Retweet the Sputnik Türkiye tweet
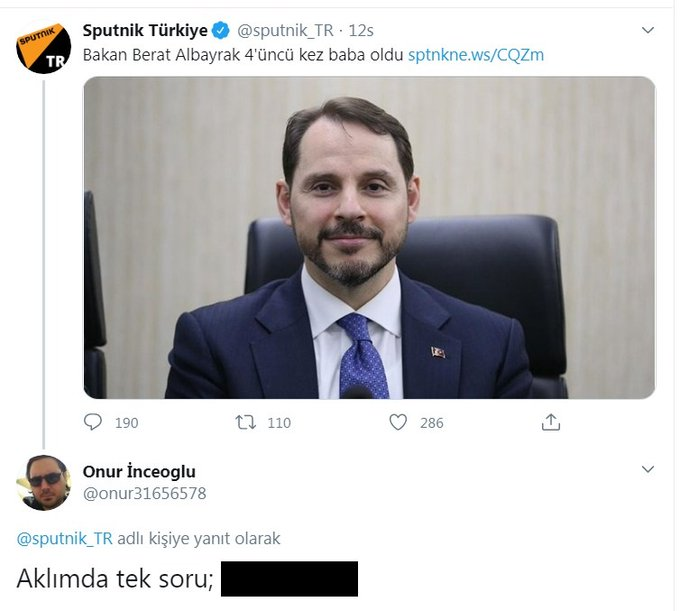 point(245,422)
